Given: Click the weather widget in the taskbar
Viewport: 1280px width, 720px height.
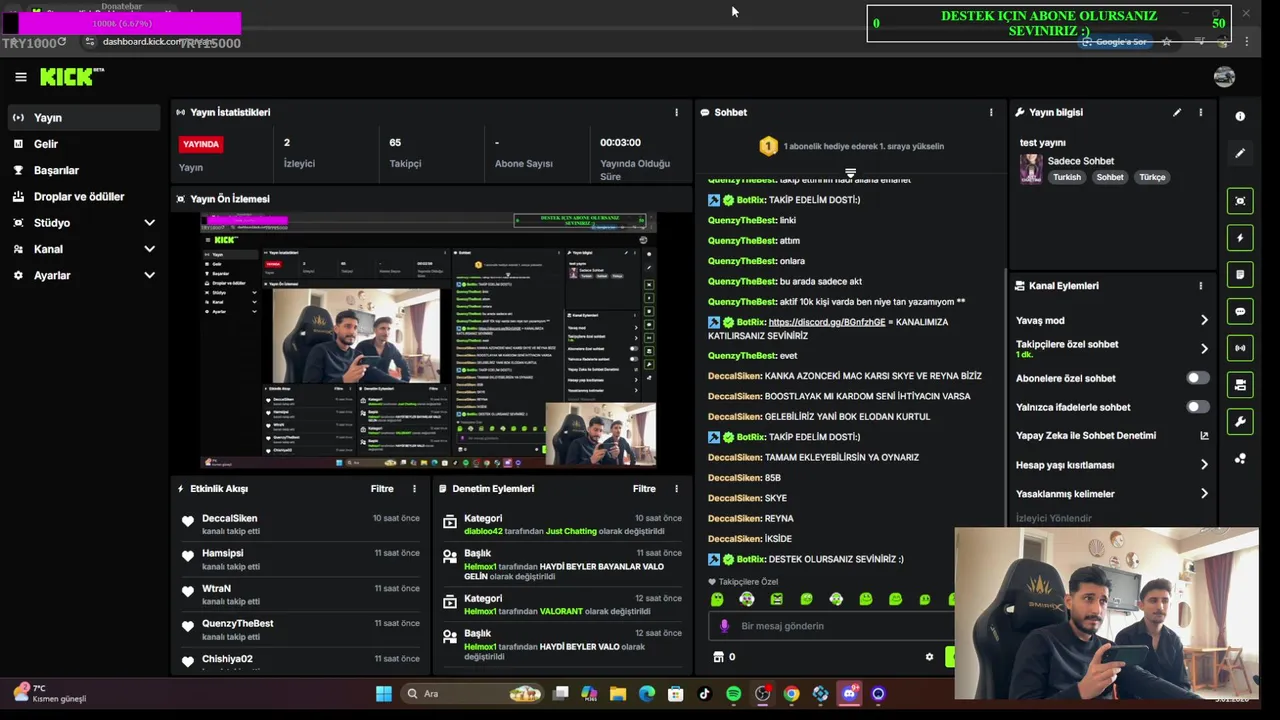Looking at the screenshot, I should pyautogui.click(x=50, y=693).
